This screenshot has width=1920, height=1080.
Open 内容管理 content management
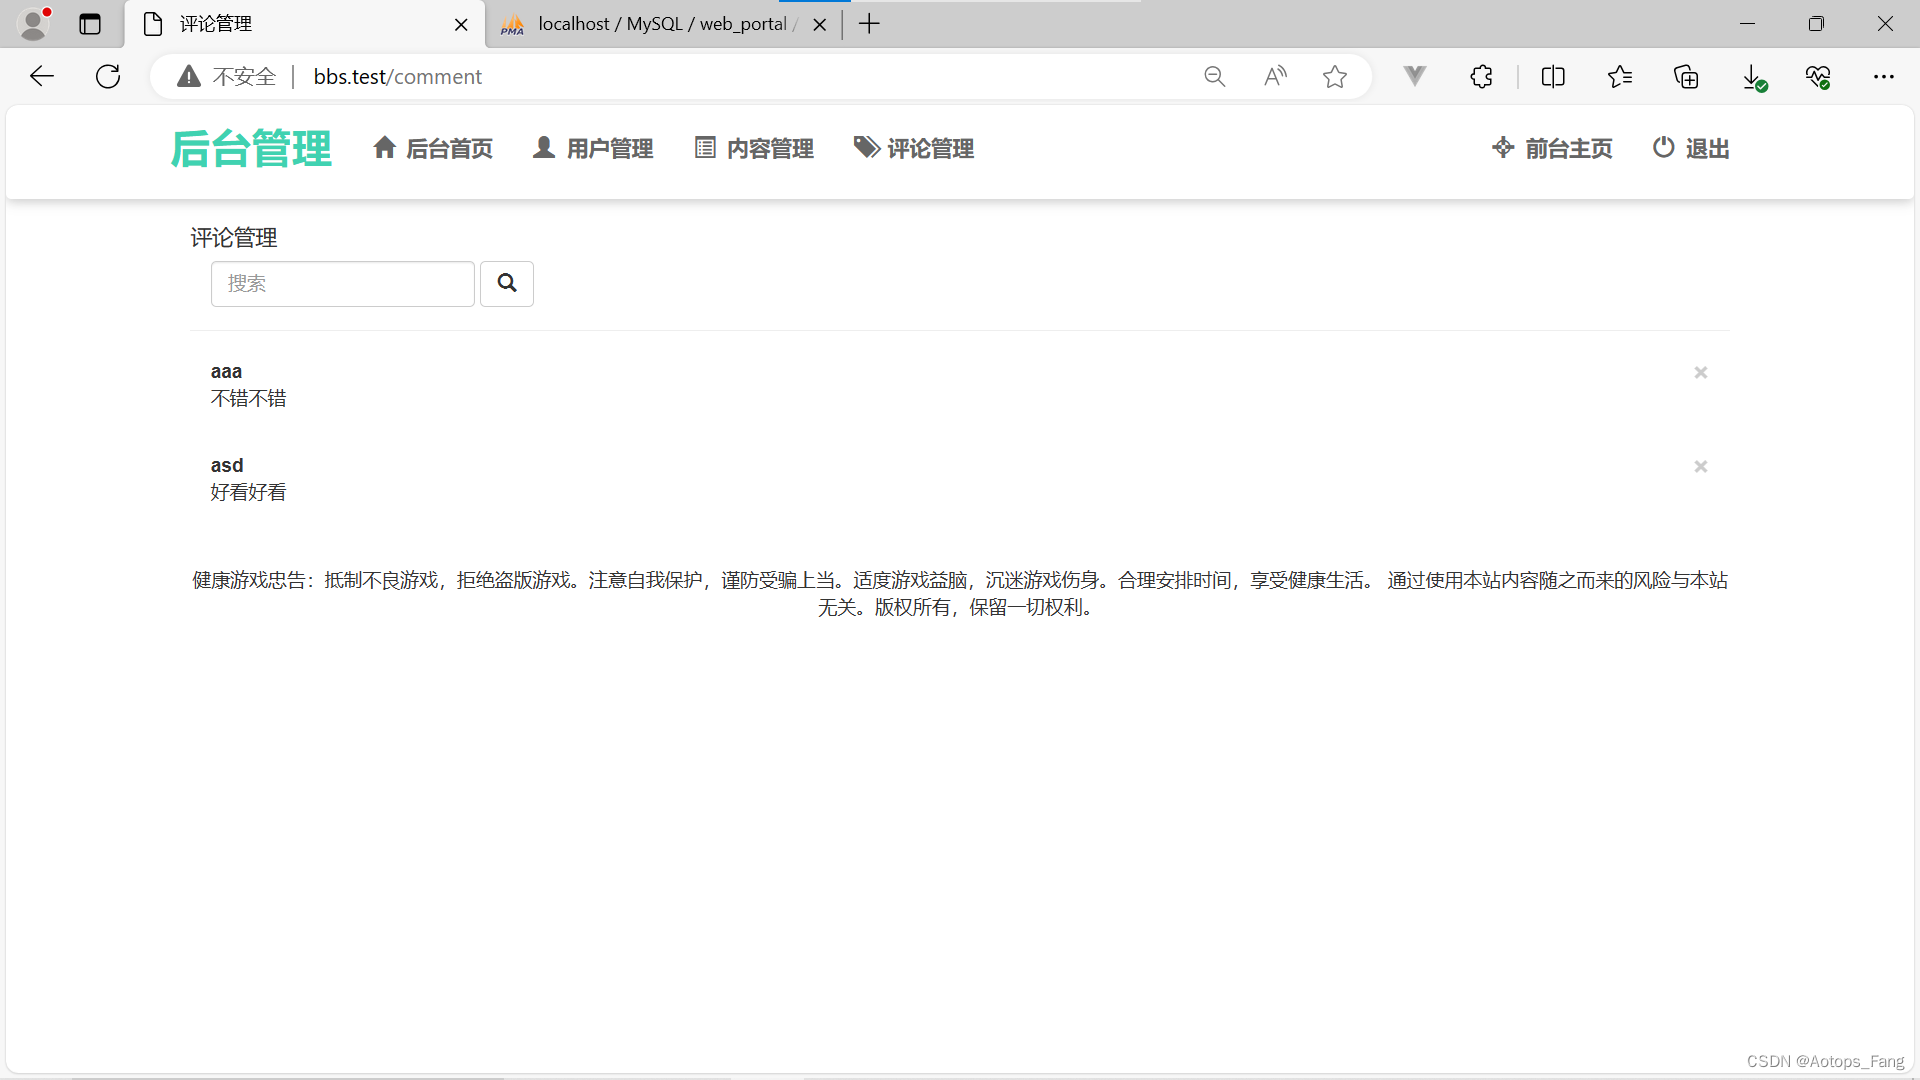[x=754, y=149]
